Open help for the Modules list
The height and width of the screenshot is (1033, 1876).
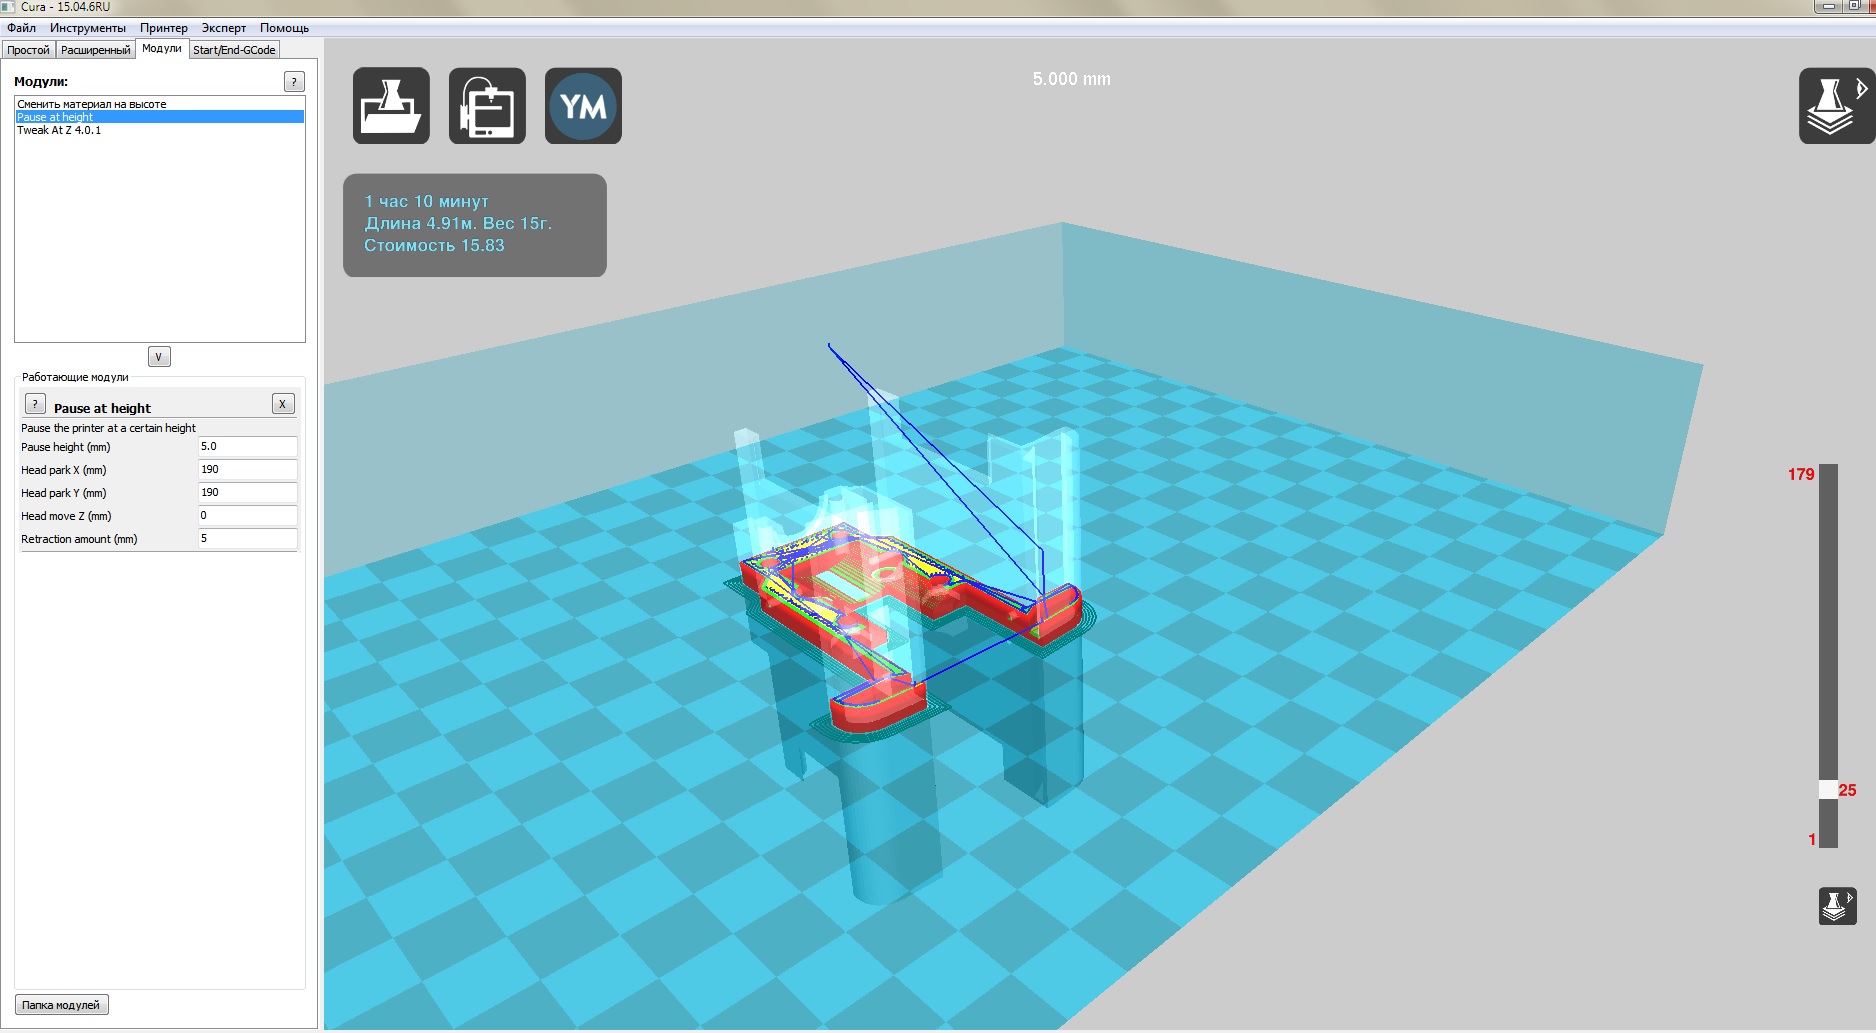294,82
